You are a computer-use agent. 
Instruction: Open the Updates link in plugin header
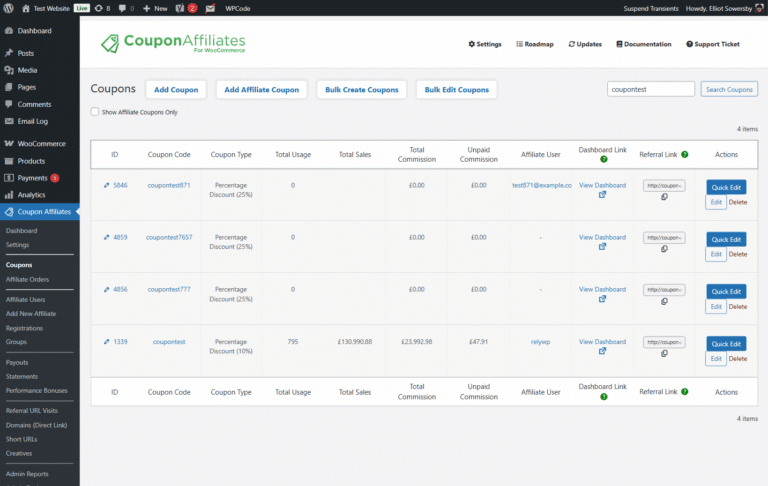point(585,44)
